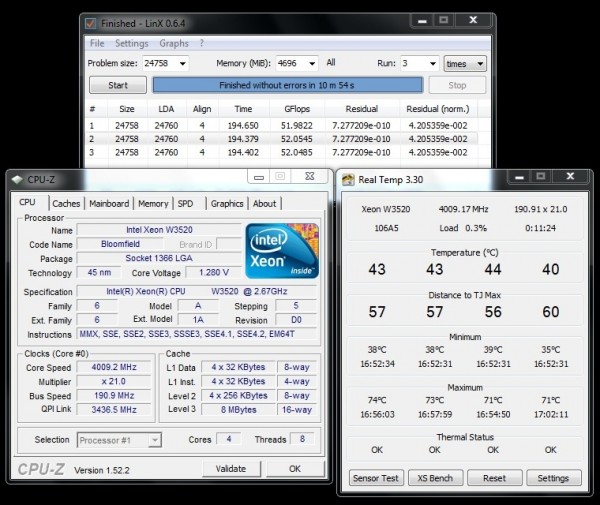
Task: Switch to the Caches tab
Action: (x=66, y=204)
